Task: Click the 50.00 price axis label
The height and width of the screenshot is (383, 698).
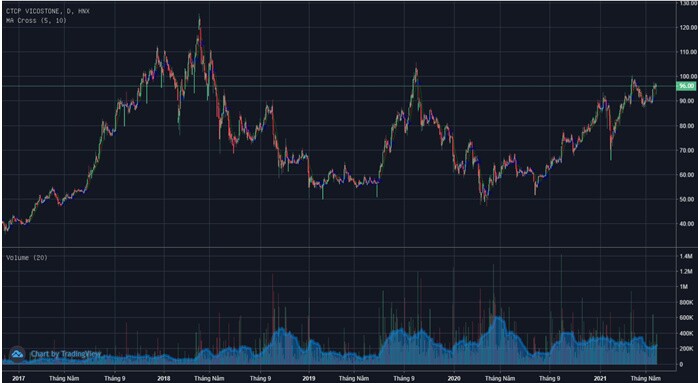Action: 686,199
